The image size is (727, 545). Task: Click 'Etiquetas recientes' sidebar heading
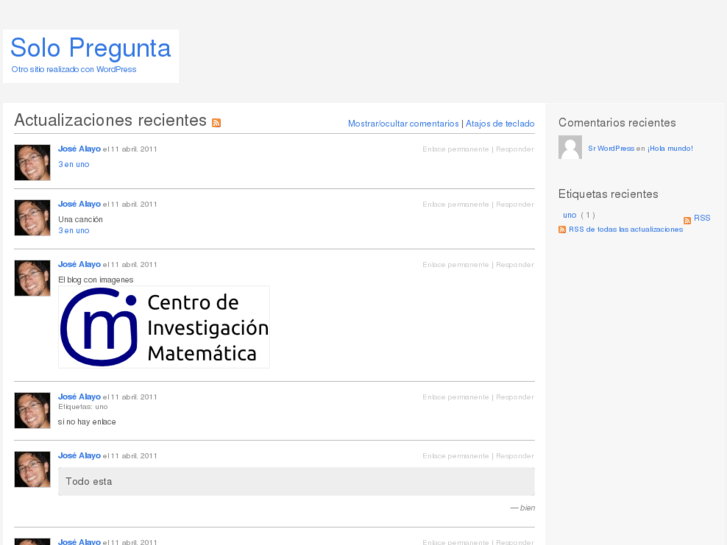(x=608, y=194)
